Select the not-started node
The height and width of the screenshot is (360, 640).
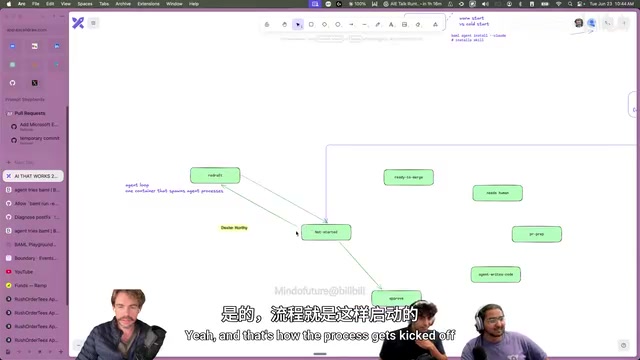326,232
